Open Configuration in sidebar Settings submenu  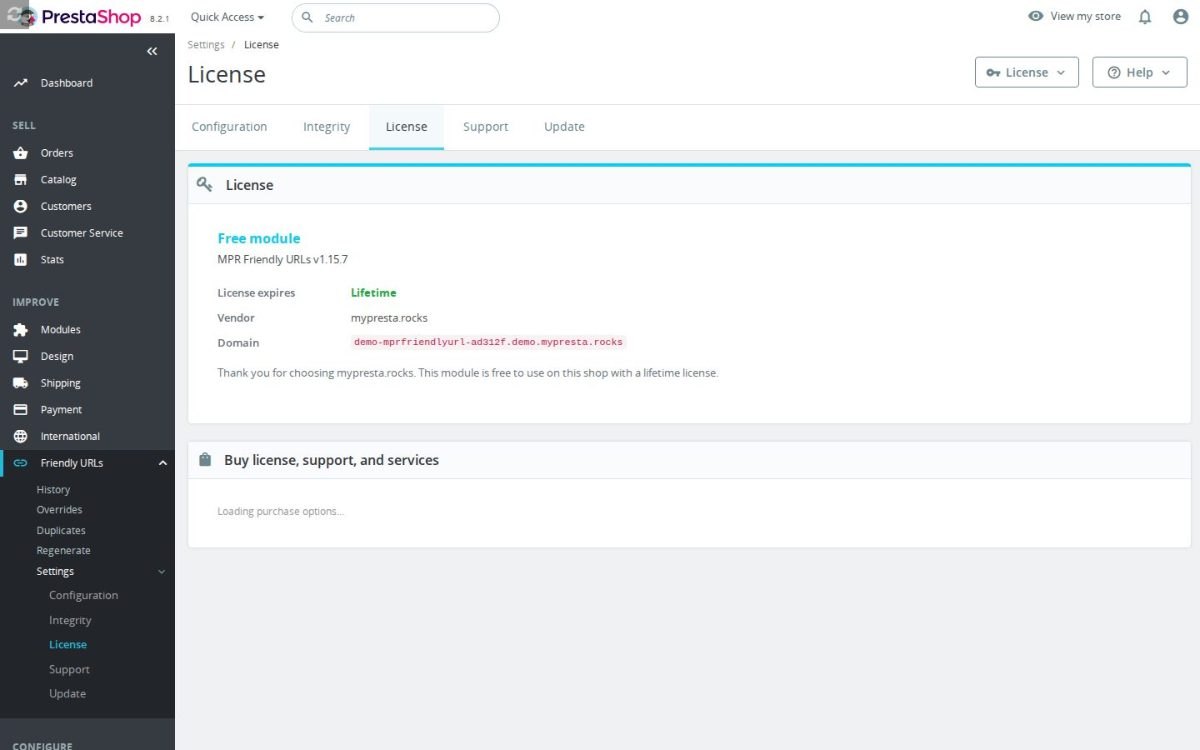tap(83, 595)
